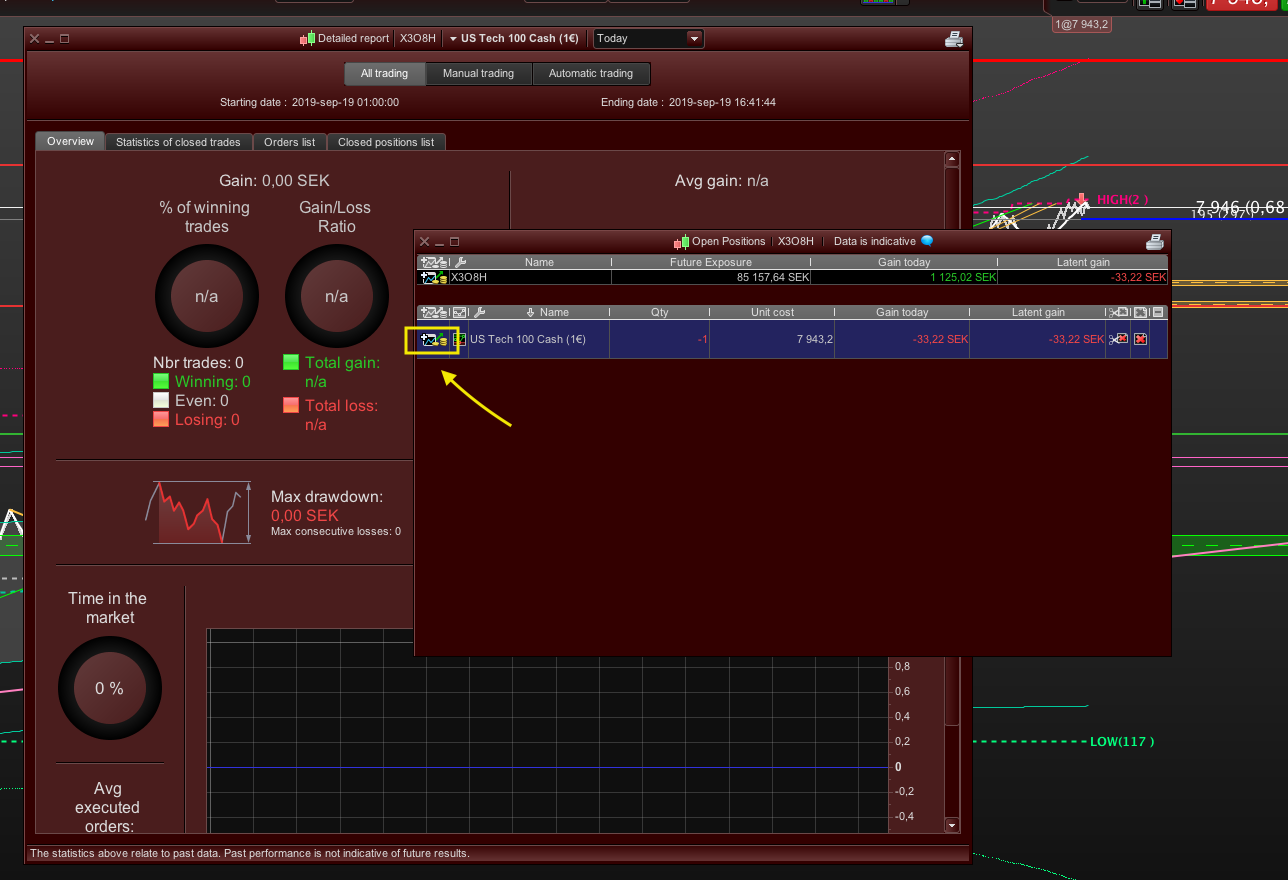Viewport: 1288px width, 880px height.
Task: Click the collapse icon at right of positions header
Action: click(1158, 312)
